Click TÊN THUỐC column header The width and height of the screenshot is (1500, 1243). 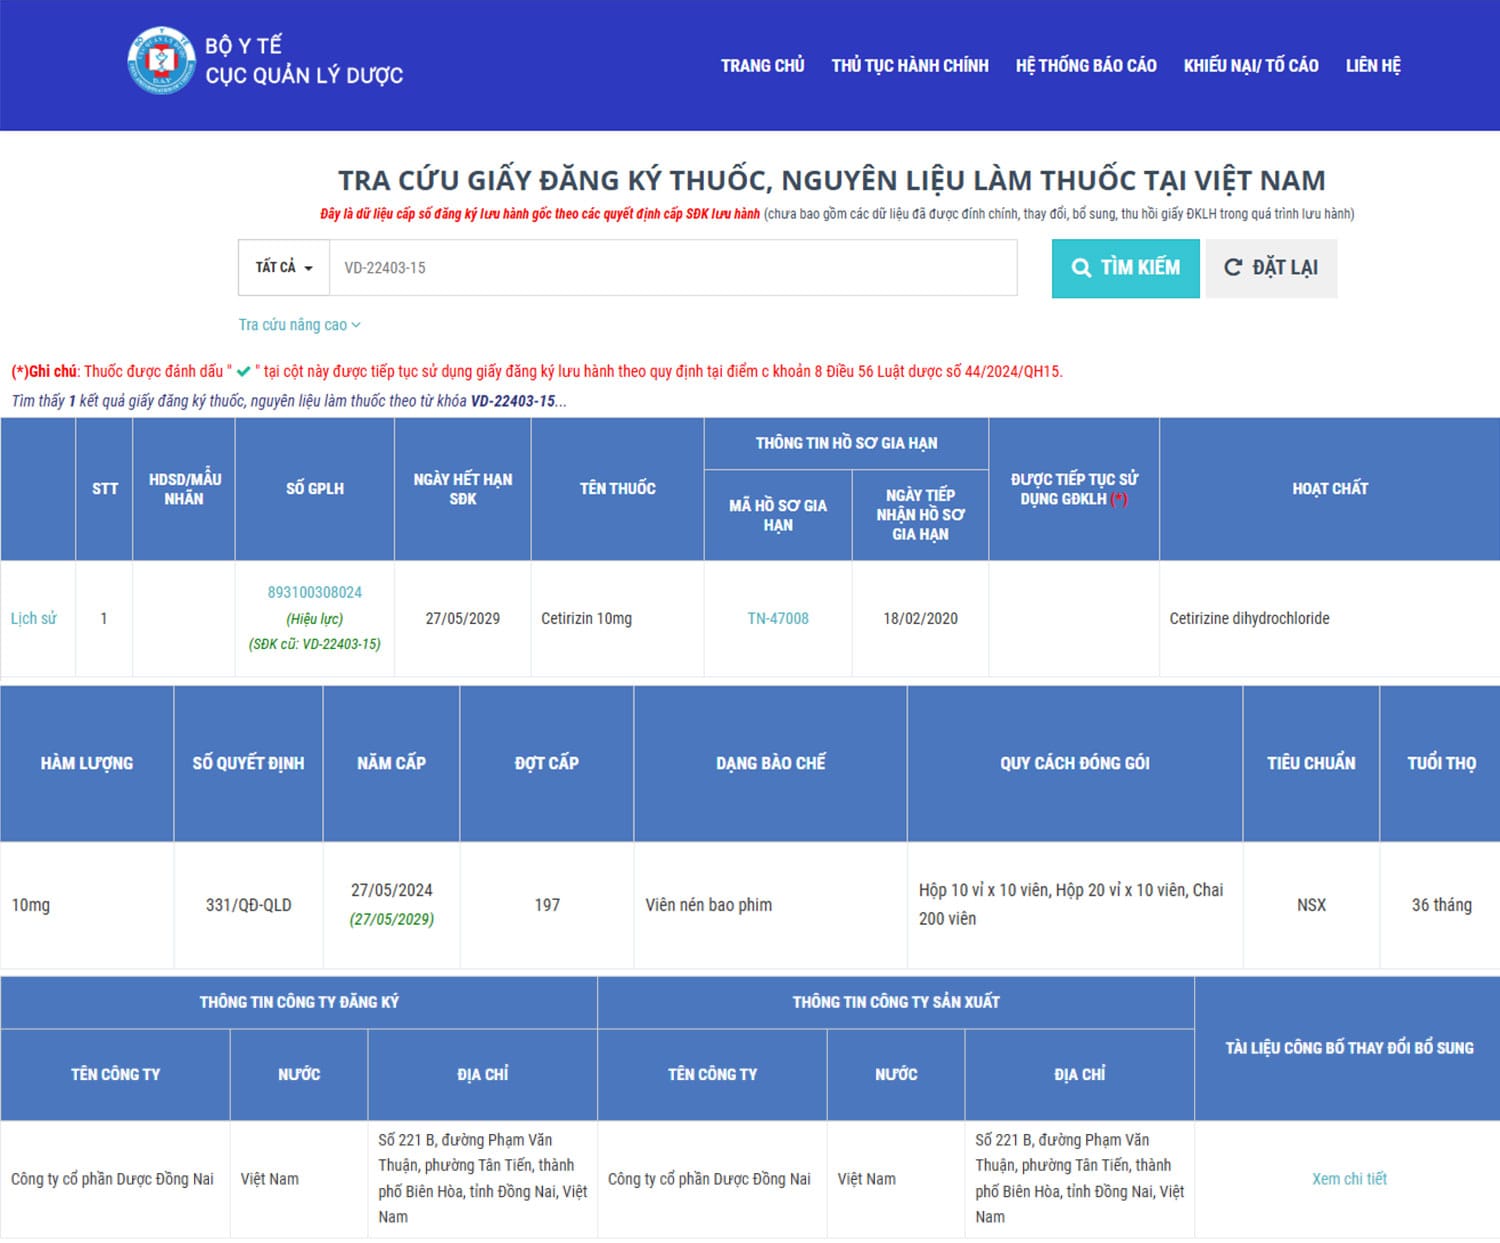[618, 489]
